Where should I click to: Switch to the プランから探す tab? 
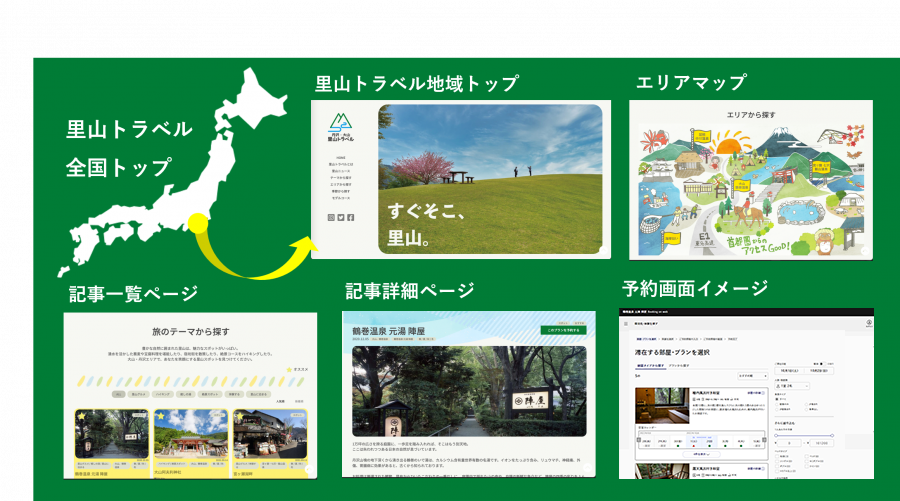(x=679, y=366)
